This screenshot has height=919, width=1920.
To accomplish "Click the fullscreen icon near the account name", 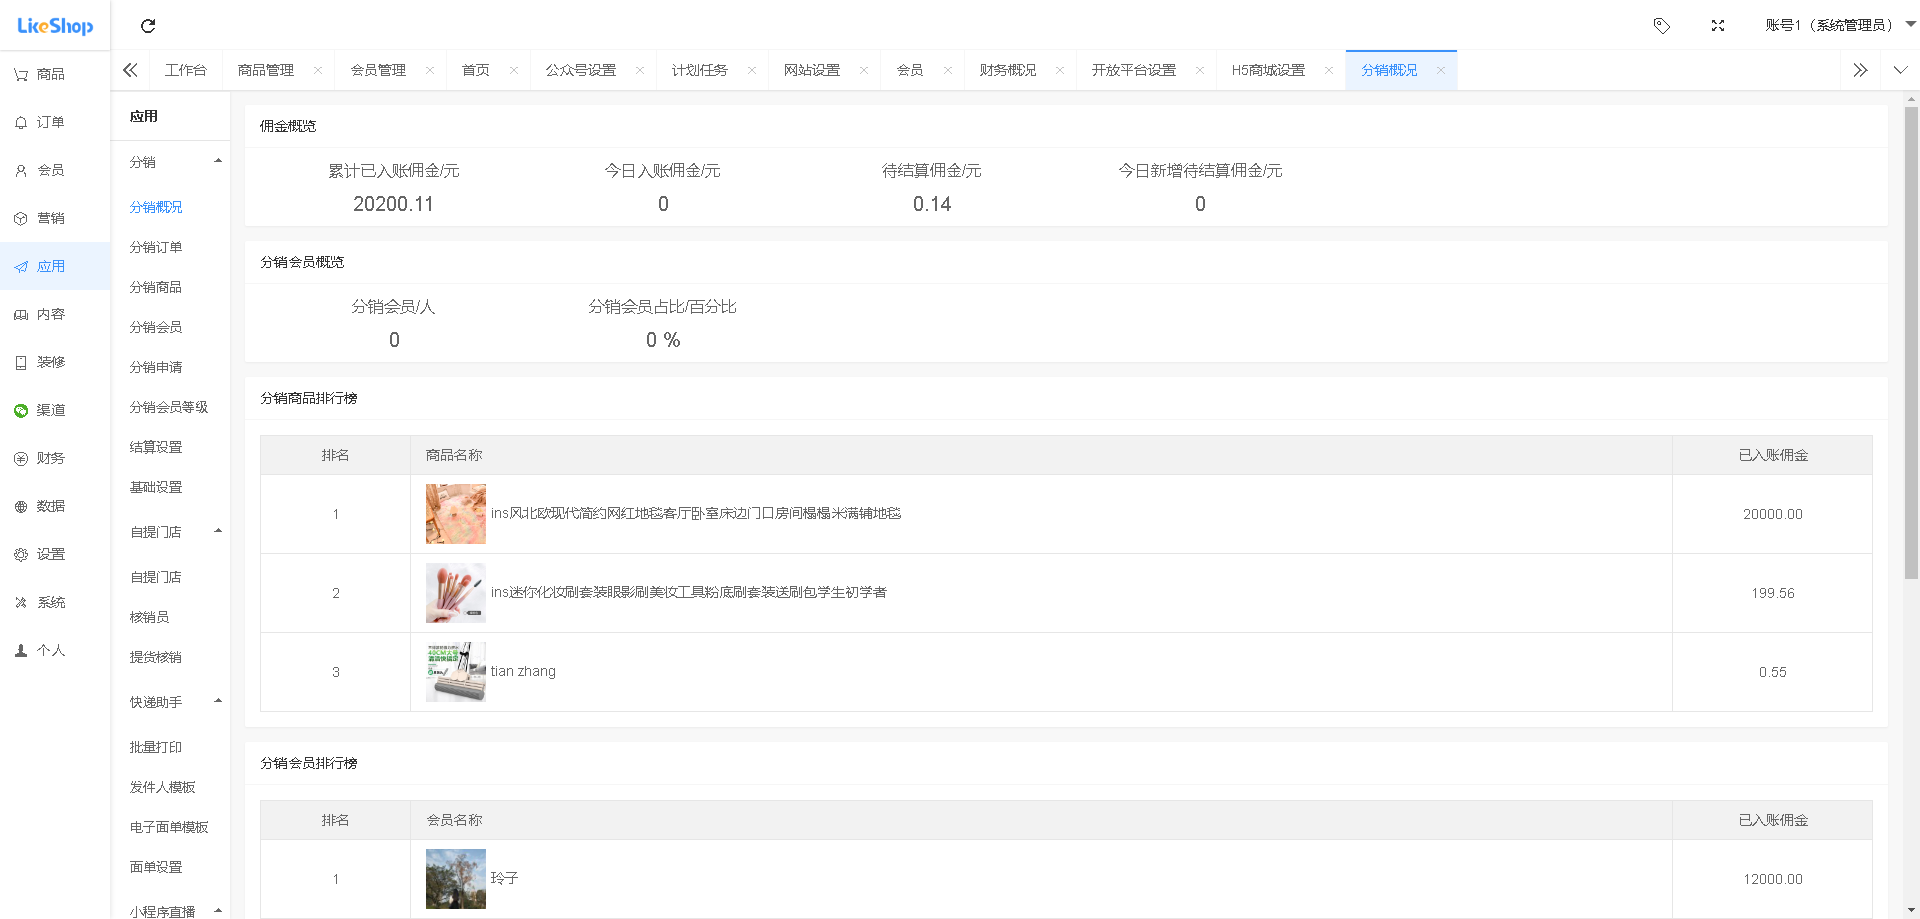I will tap(1718, 25).
